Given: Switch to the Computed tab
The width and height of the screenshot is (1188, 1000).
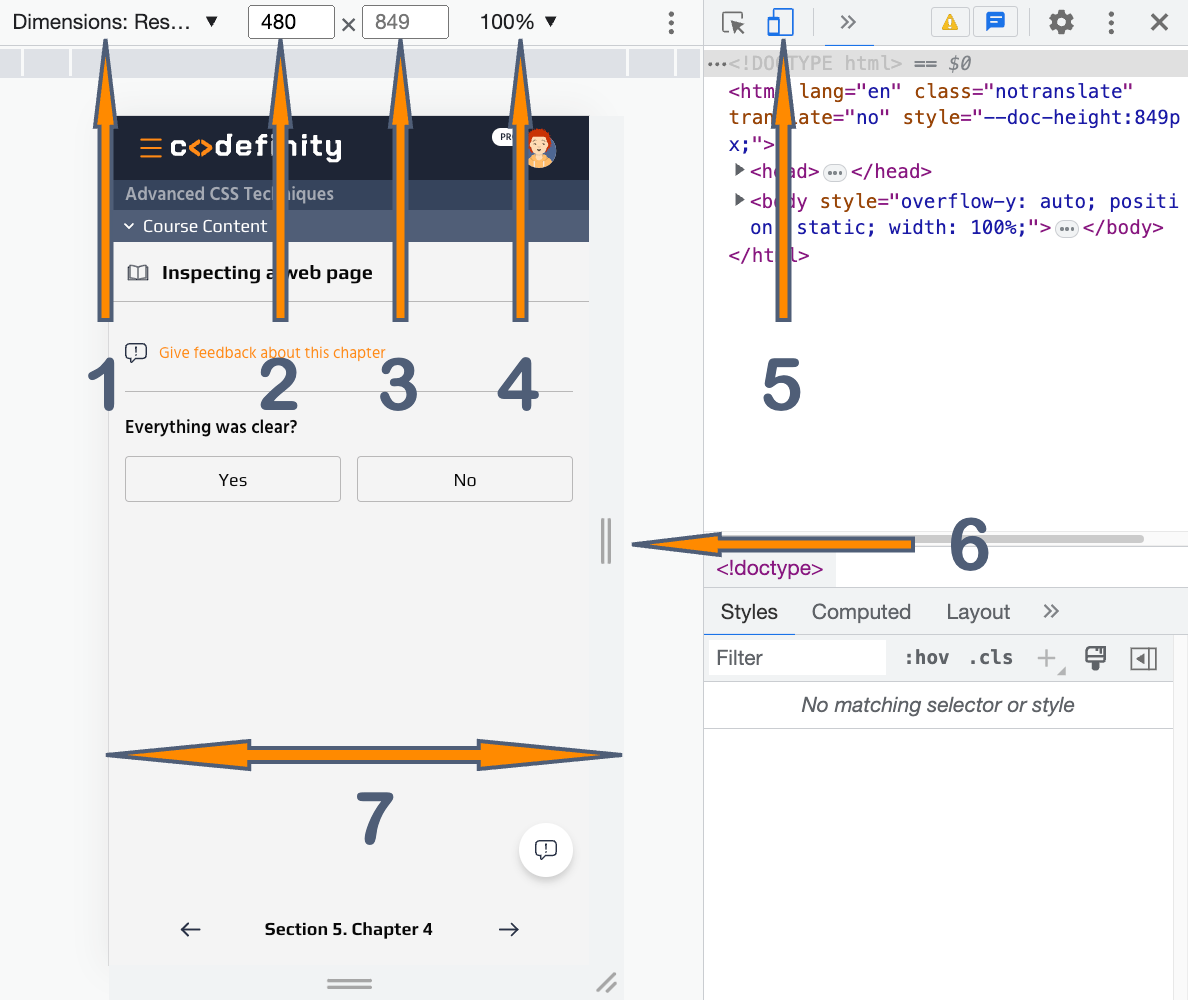Looking at the screenshot, I should coord(861,612).
